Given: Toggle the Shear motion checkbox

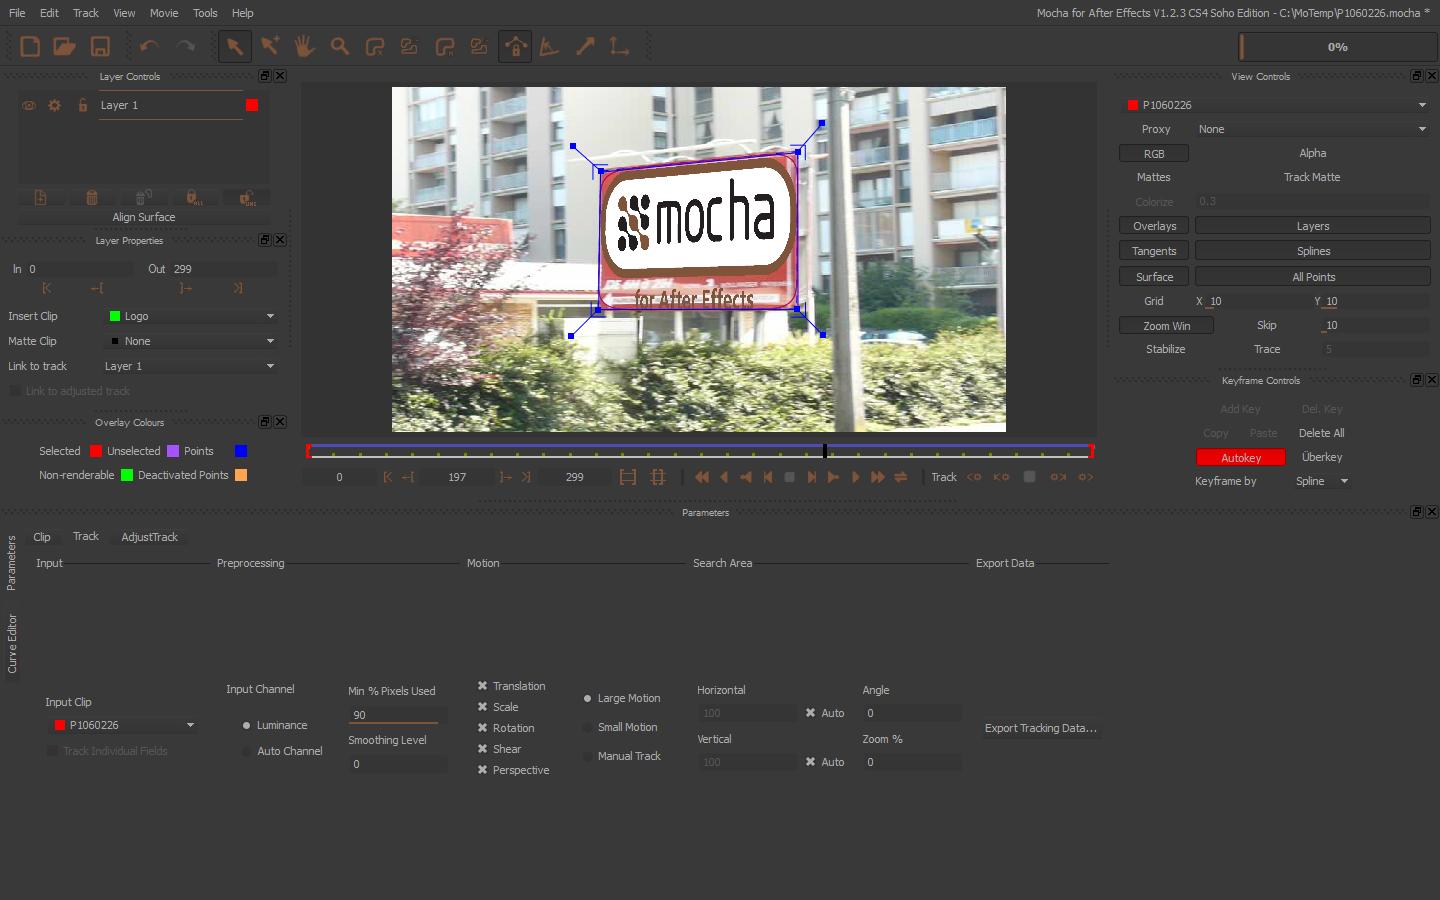Looking at the screenshot, I should pyautogui.click(x=482, y=749).
